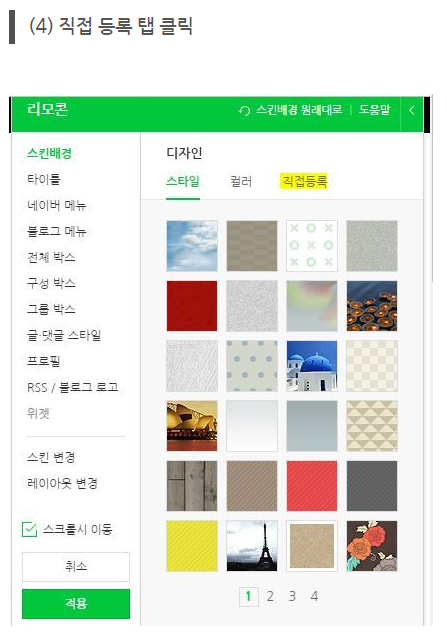
Task: Select the floral roses pattern thumbnail
Action: coord(372,546)
